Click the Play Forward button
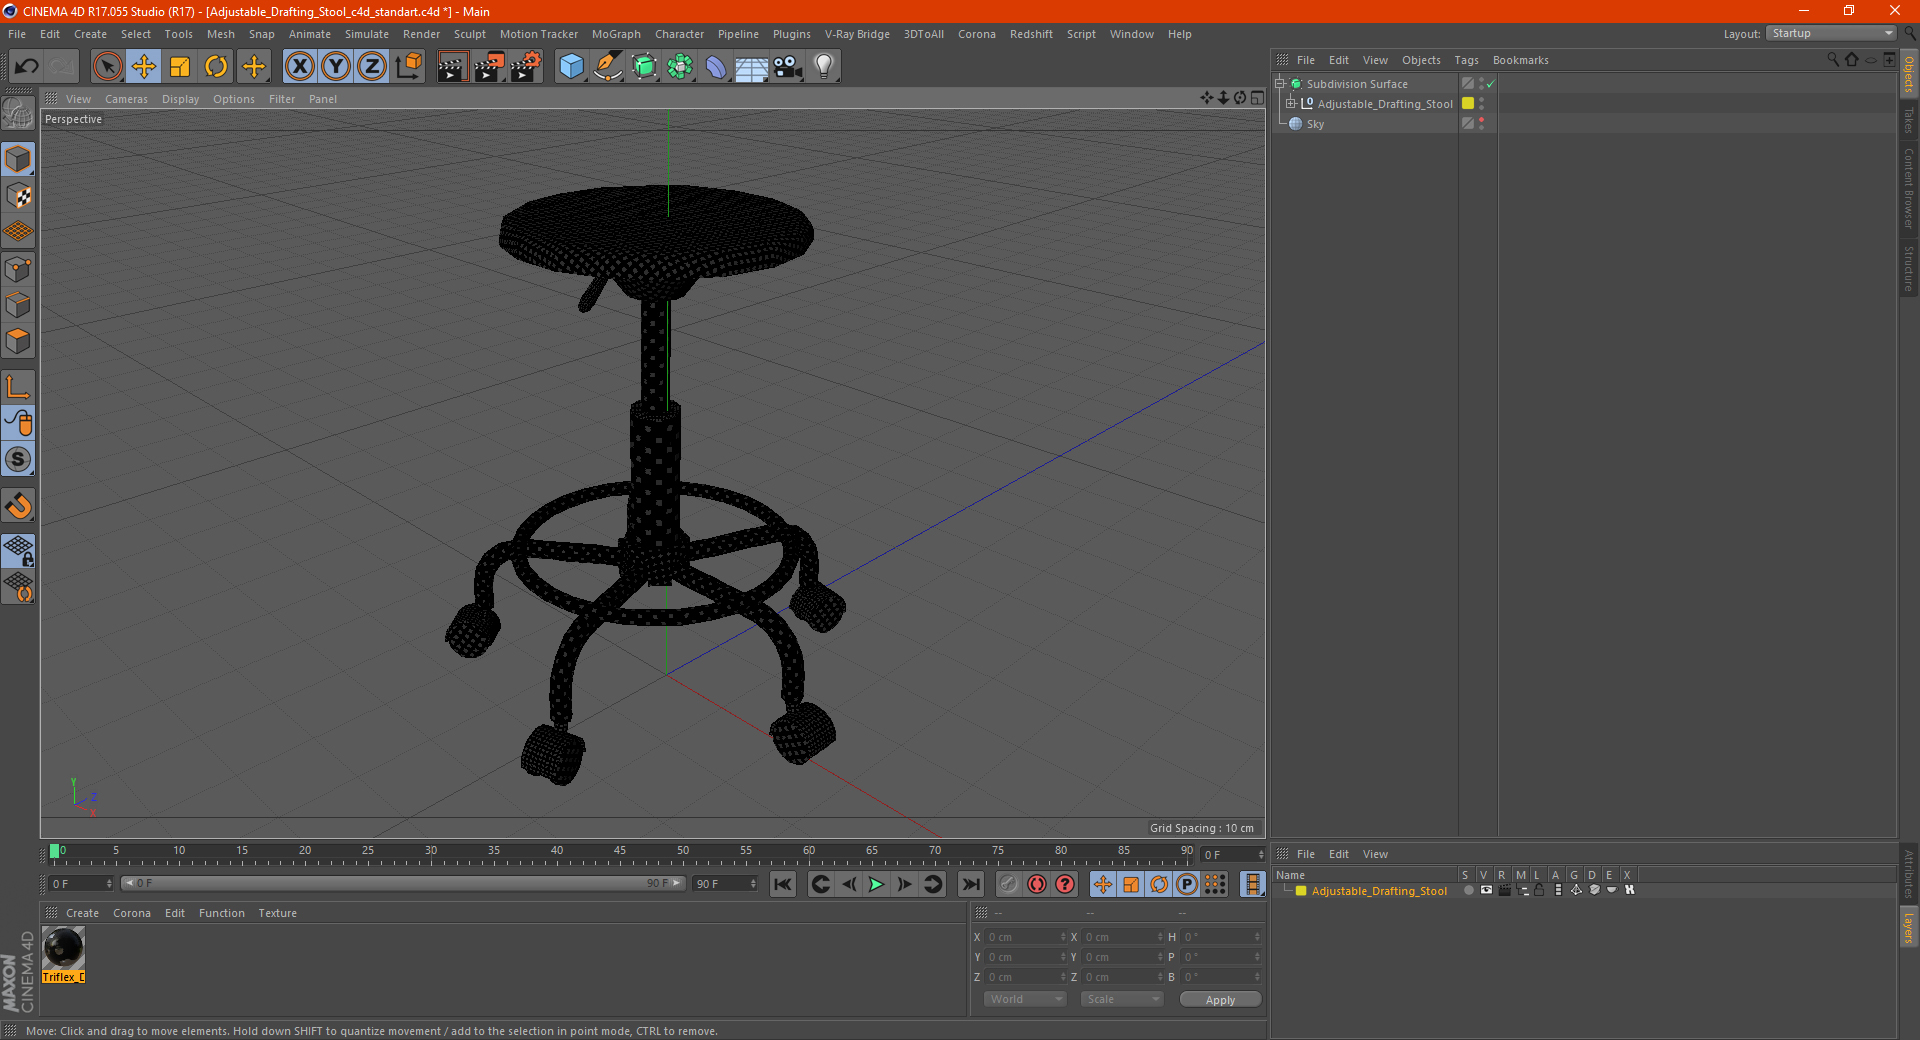Viewport: 1920px width, 1040px height. click(876, 884)
